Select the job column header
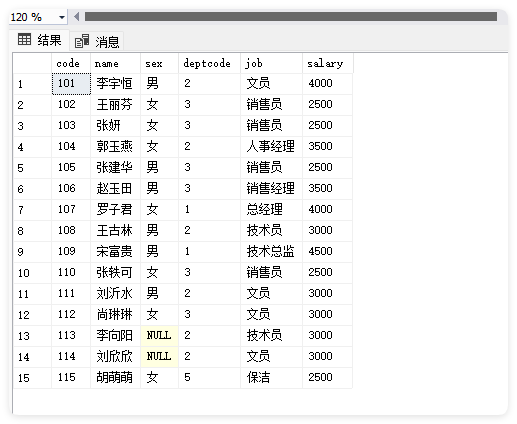 [x=271, y=63]
